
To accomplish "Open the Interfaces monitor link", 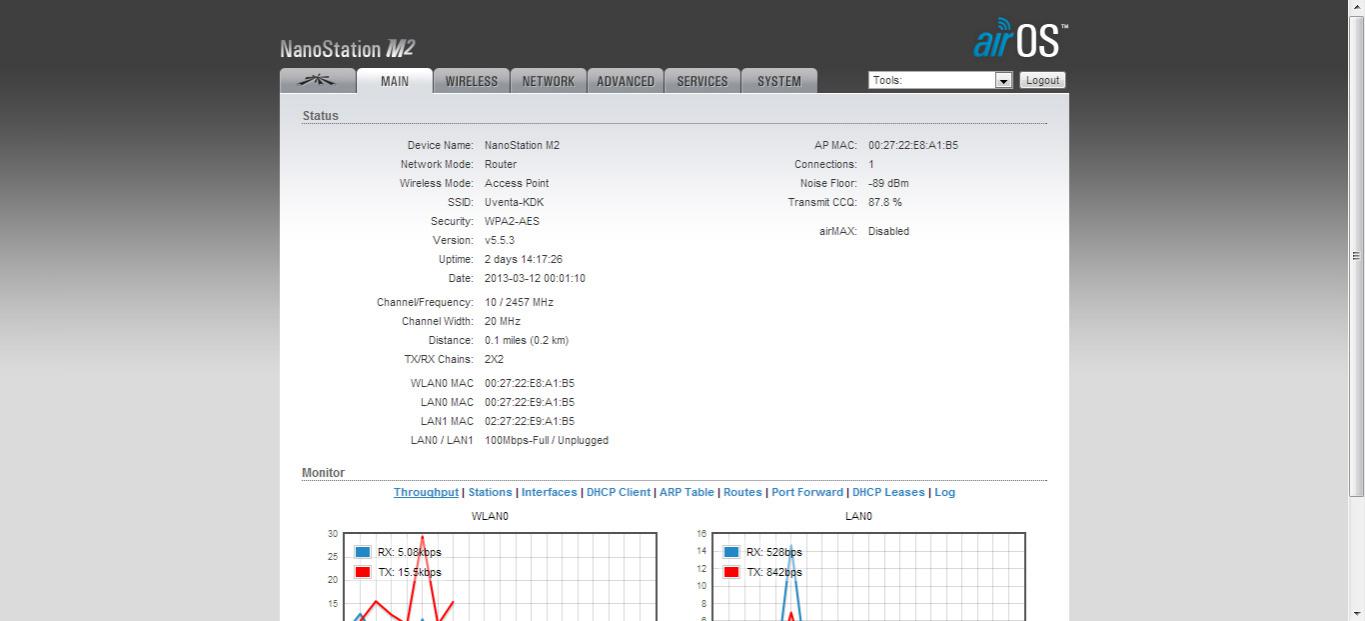I will [549, 492].
